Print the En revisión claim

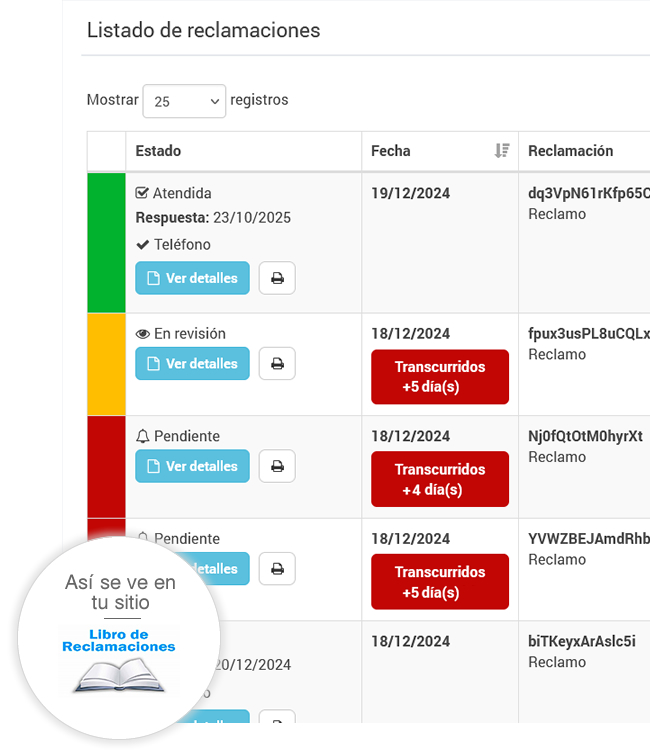point(277,364)
